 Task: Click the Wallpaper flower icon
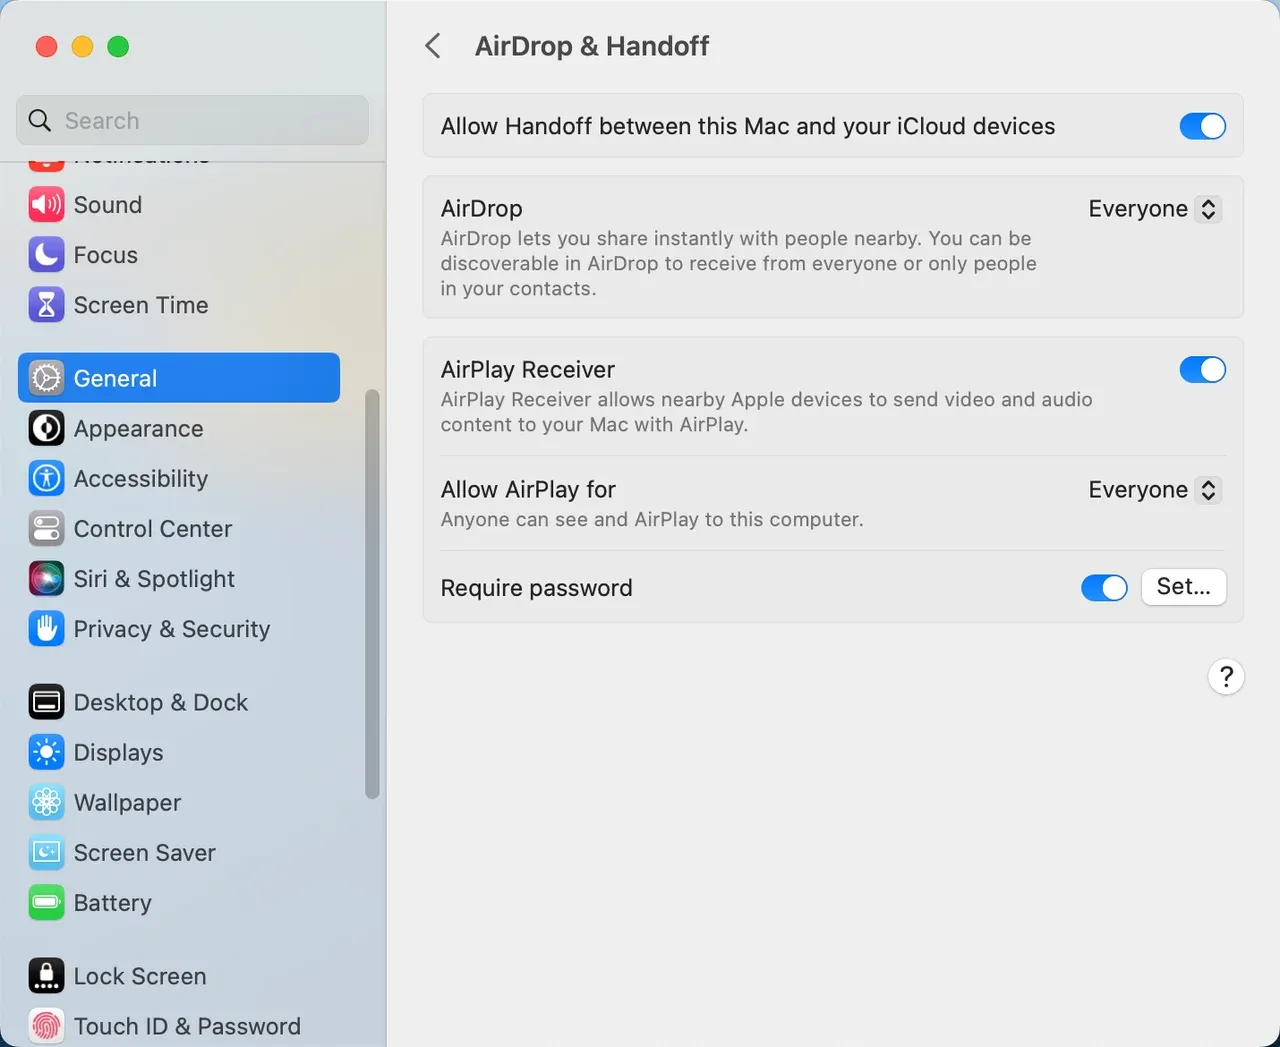(x=46, y=802)
